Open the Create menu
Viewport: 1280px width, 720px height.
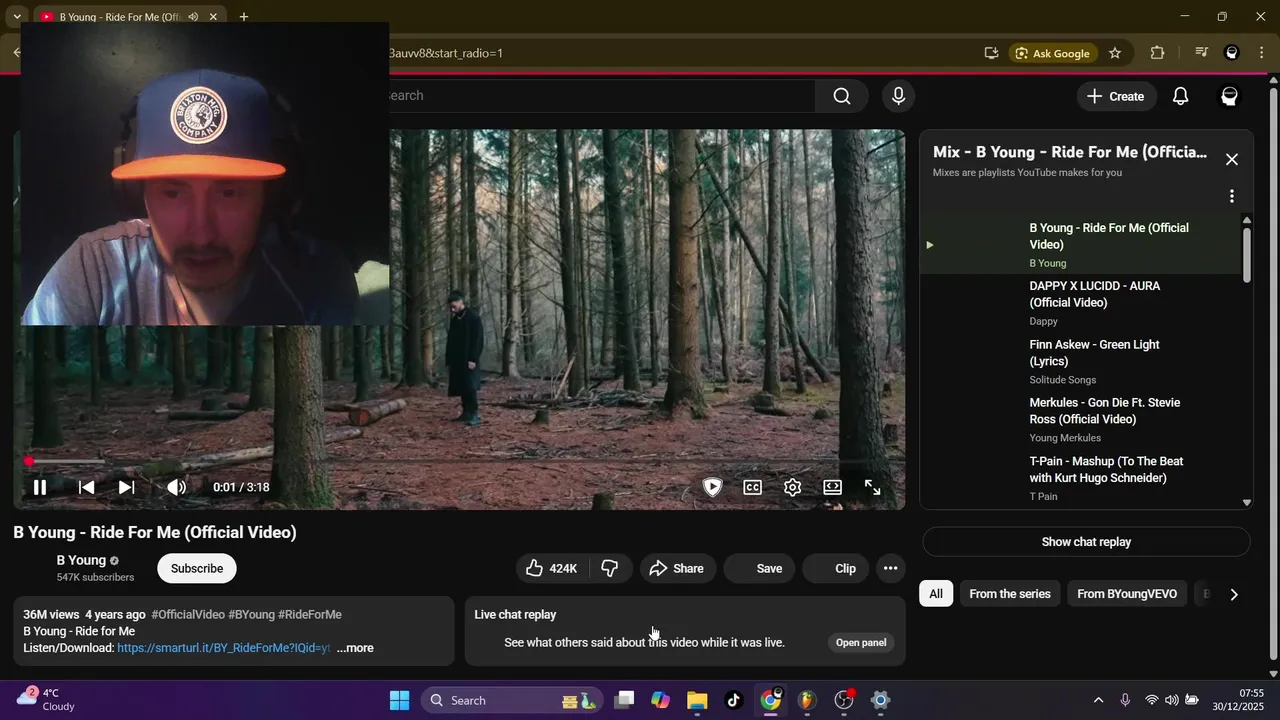[1116, 96]
